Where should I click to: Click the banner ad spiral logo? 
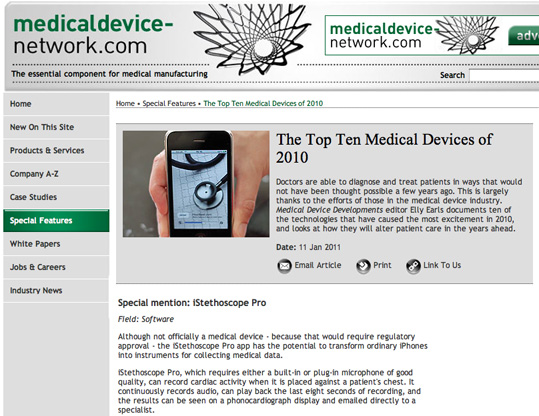469,35
